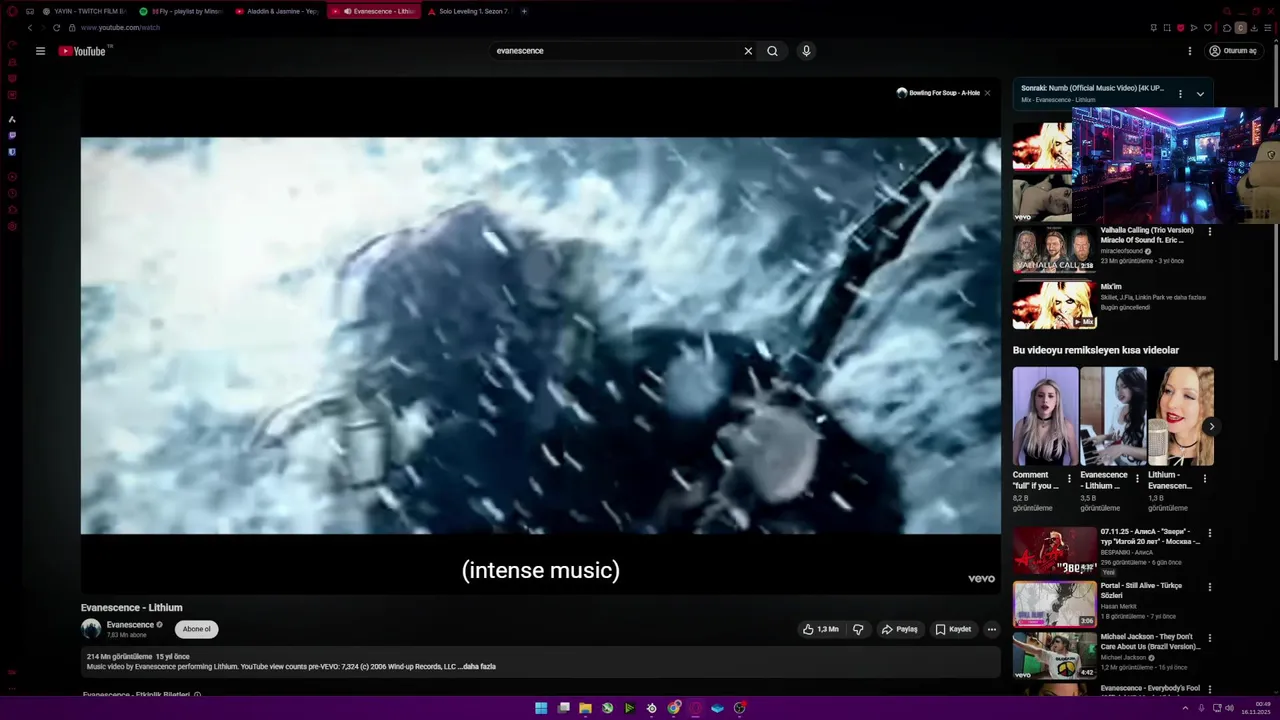The width and height of the screenshot is (1280, 720).
Task: Go back using browser back arrow
Action: pyautogui.click(x=29, y=28)
